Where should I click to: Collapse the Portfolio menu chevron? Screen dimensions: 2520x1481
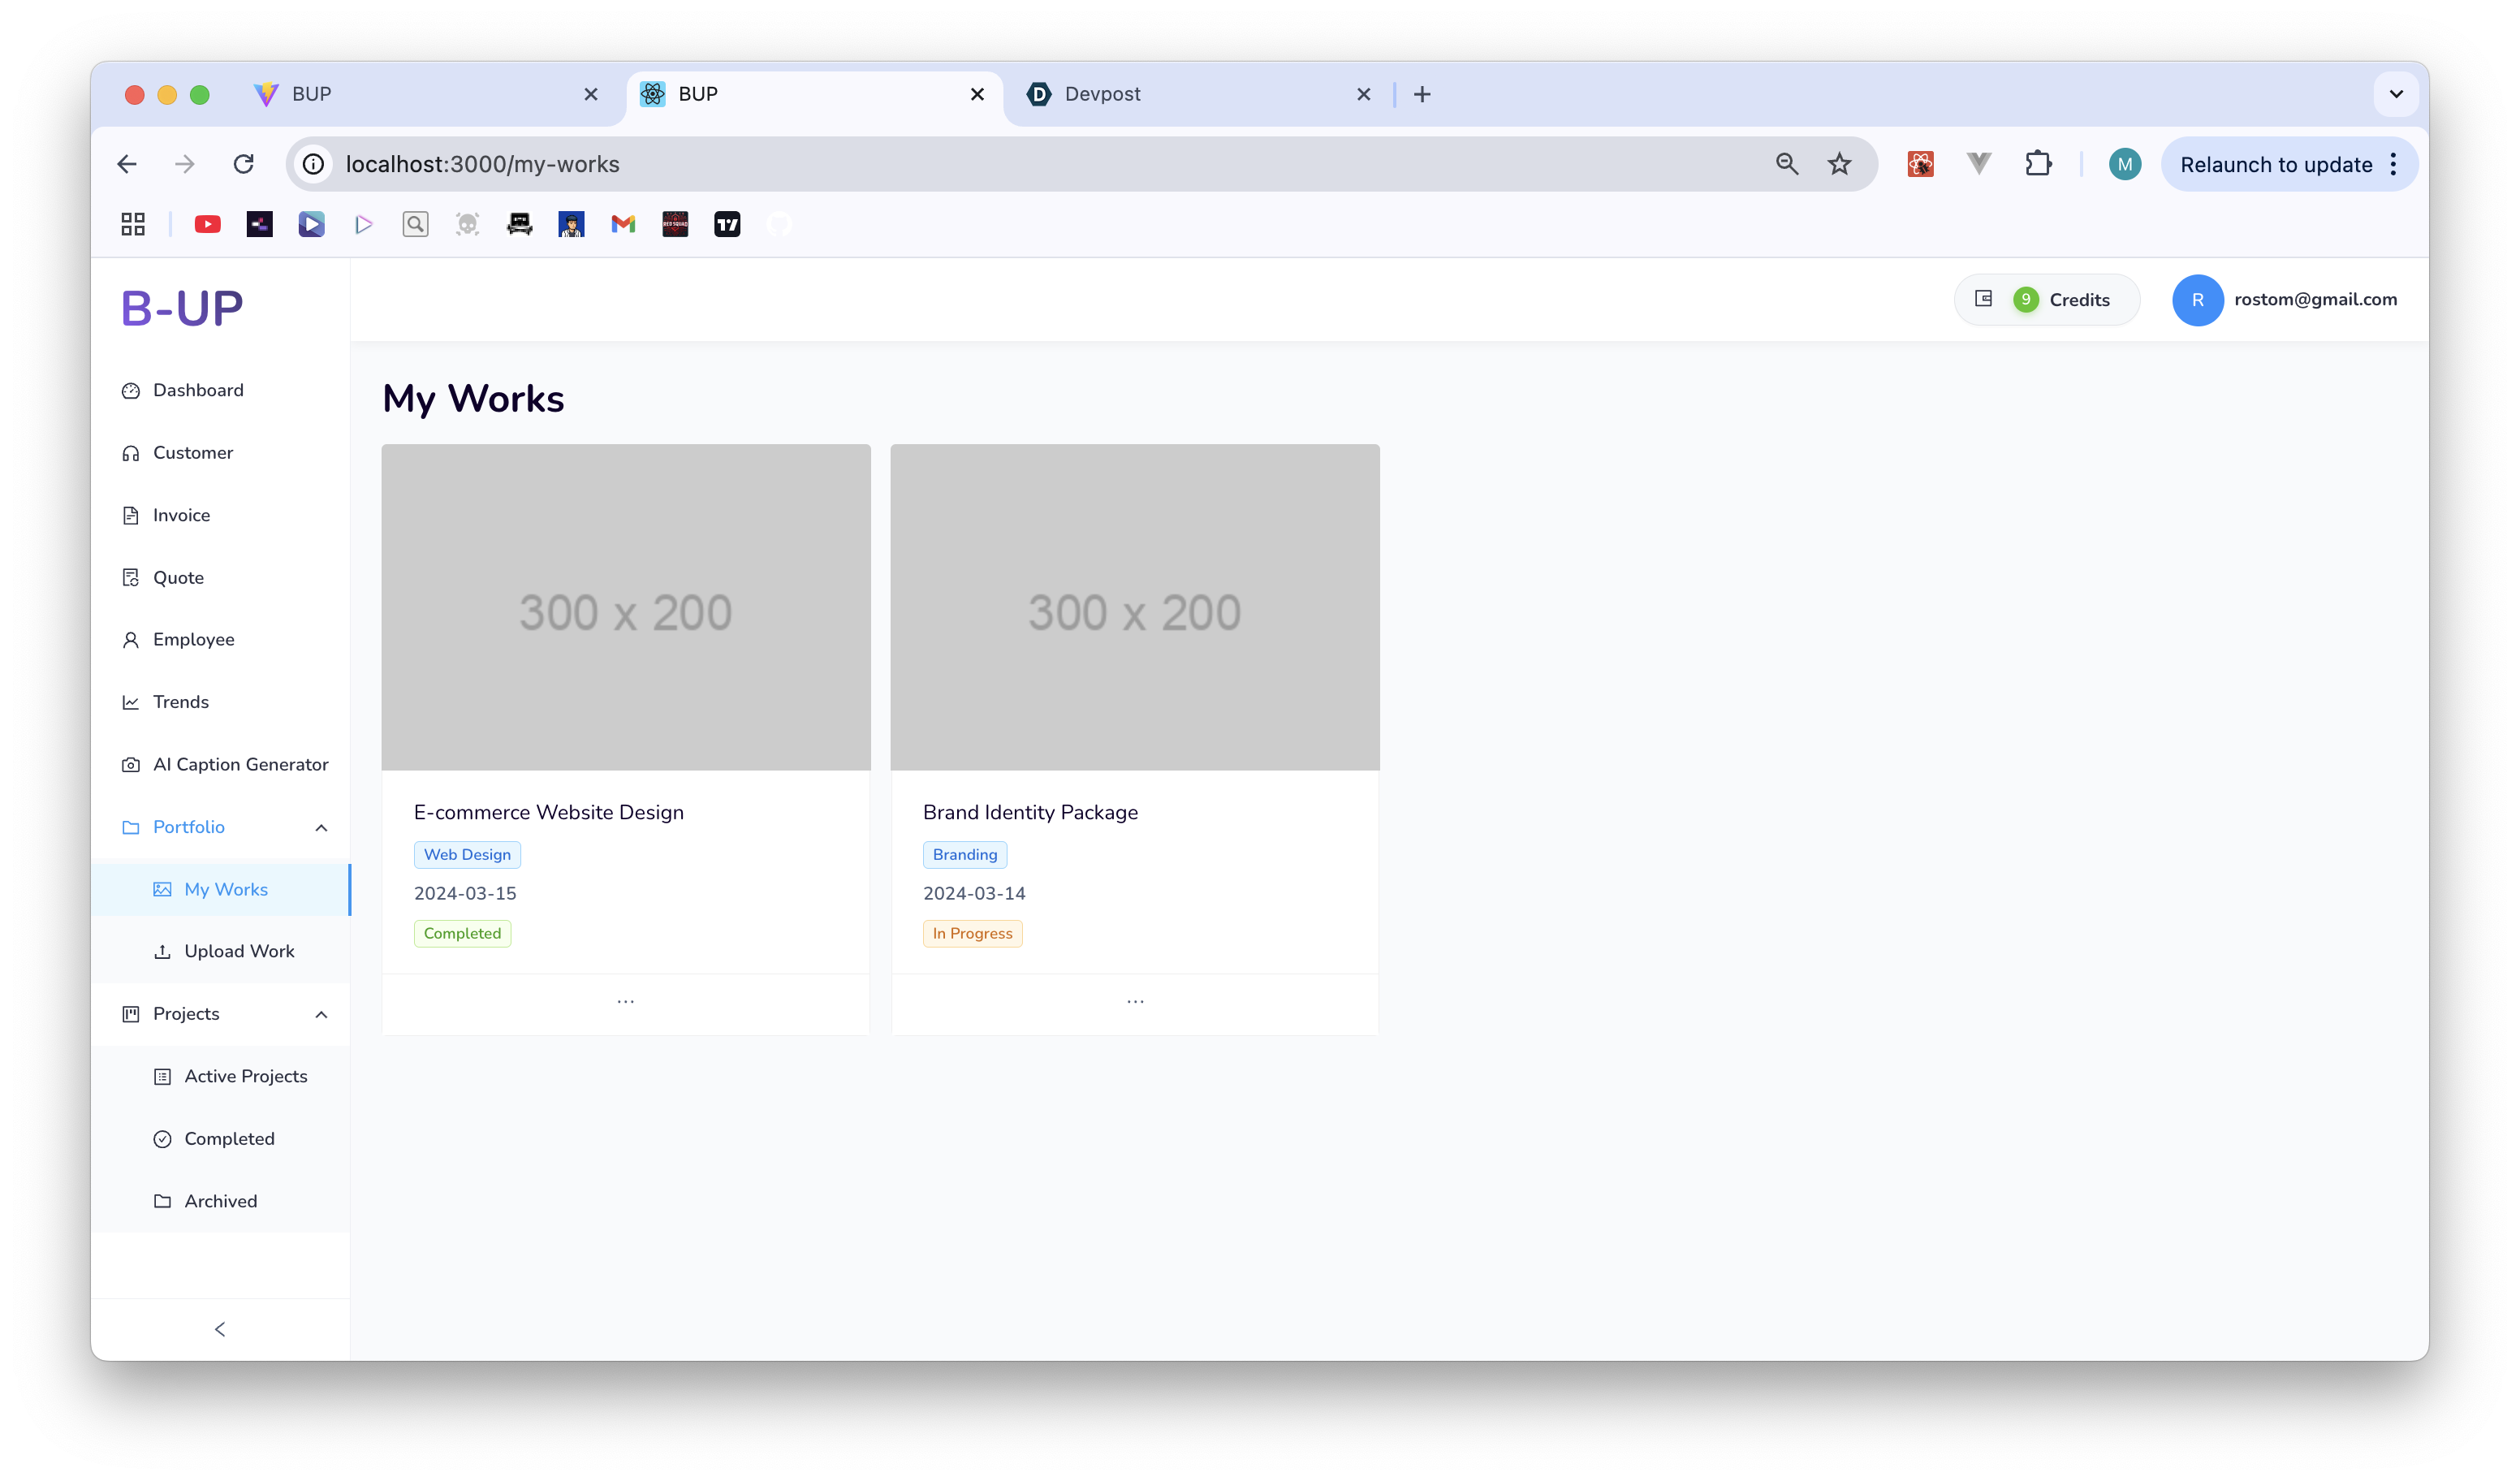(x=321, y=827)
